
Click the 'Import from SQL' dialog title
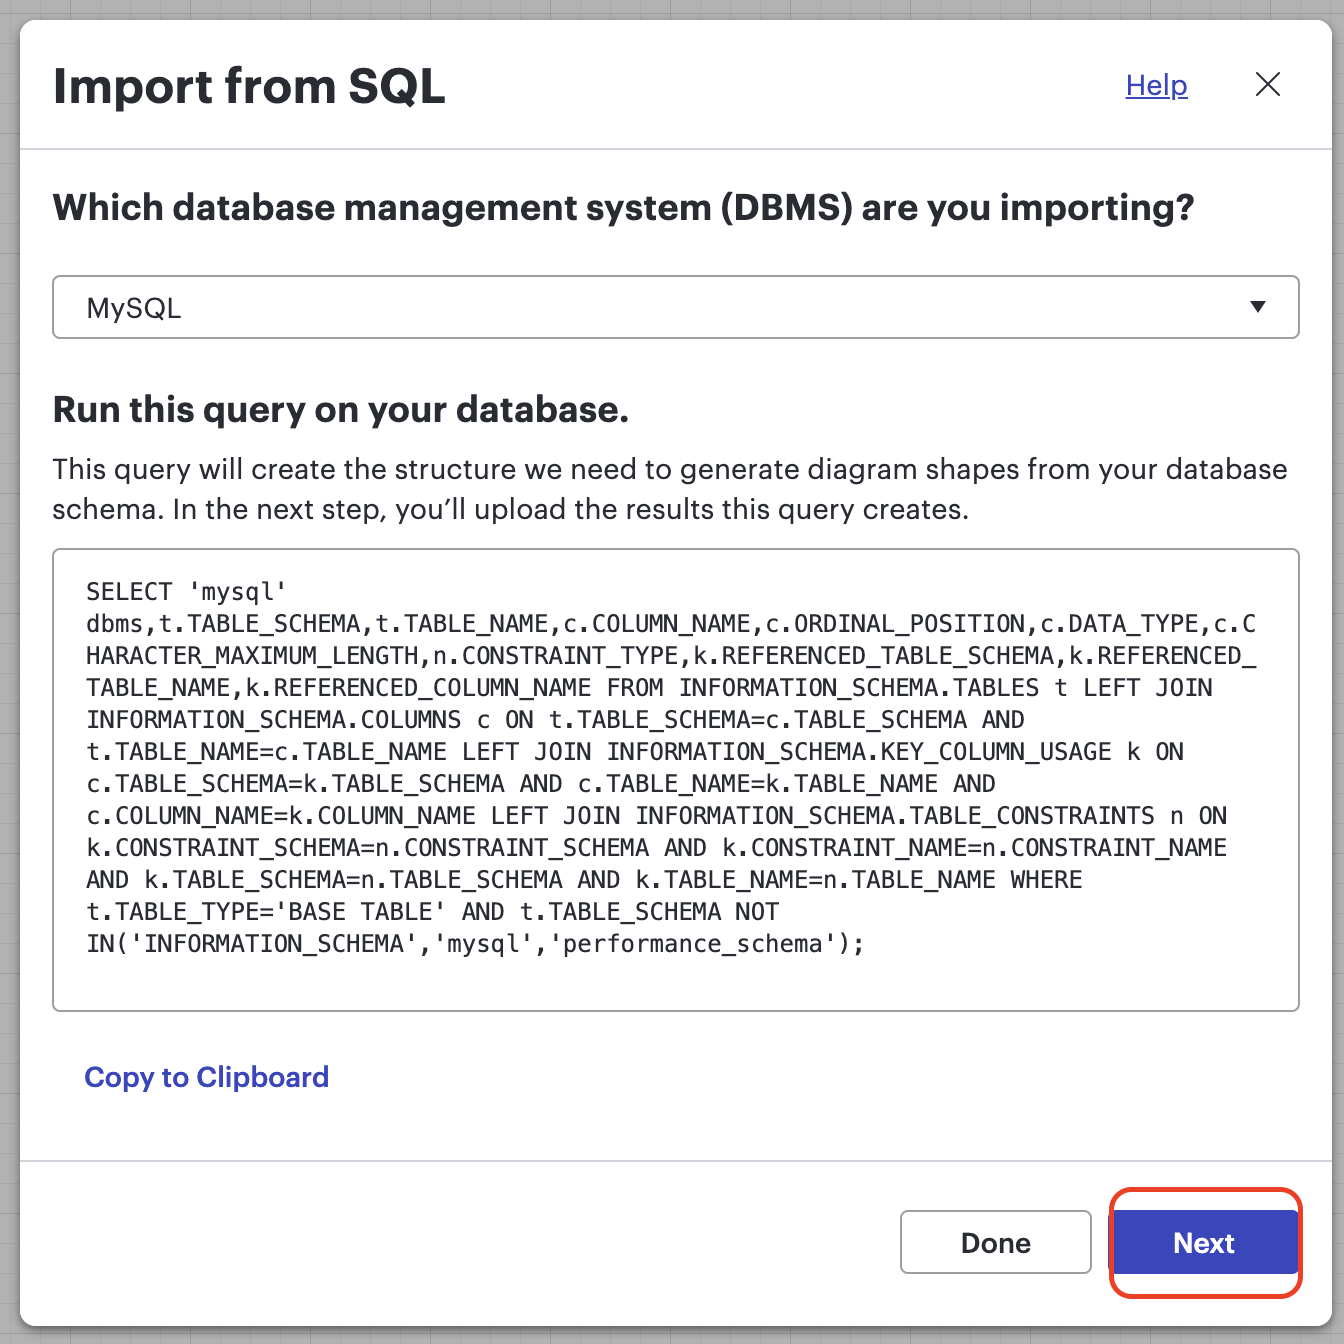click(x=249, y=86)
